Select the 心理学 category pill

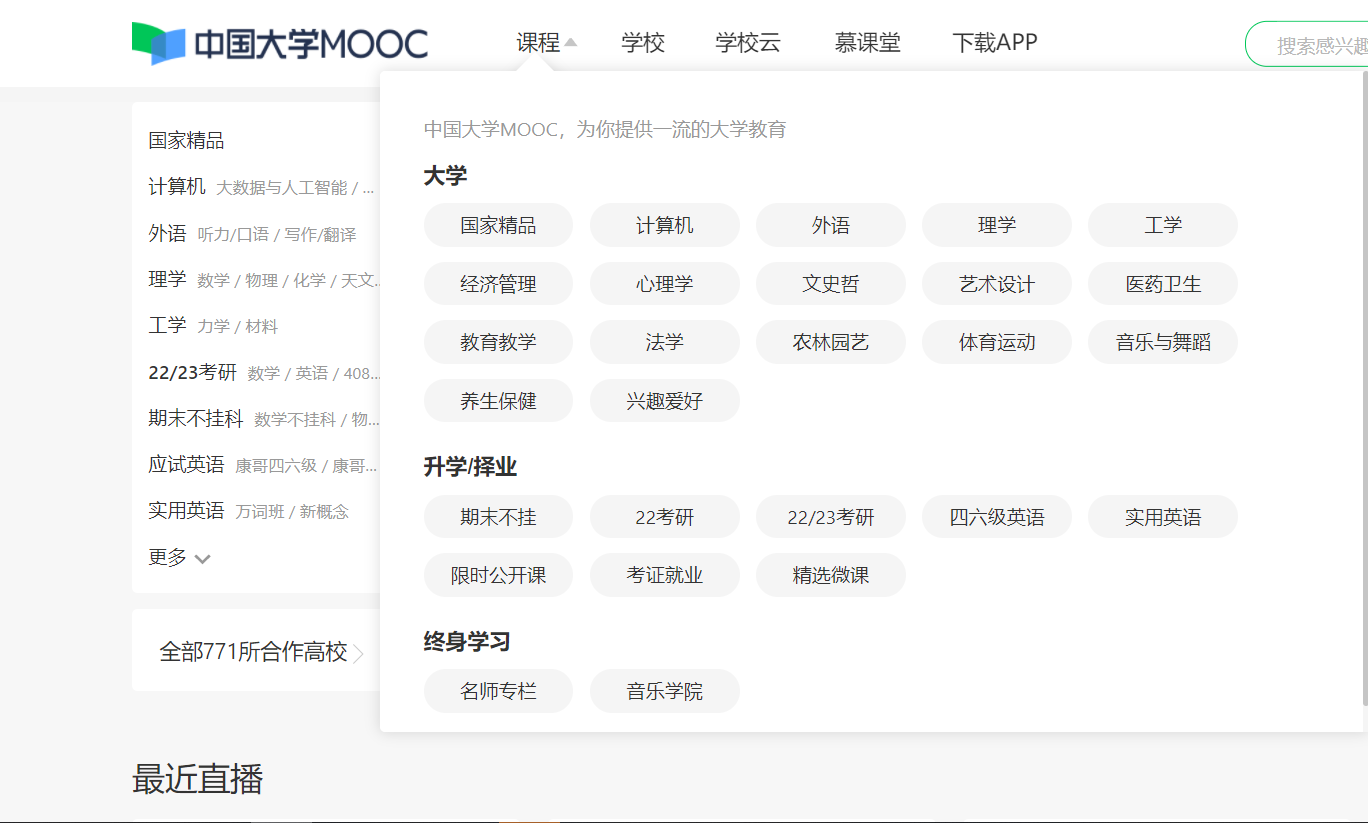tap(665, 284)
